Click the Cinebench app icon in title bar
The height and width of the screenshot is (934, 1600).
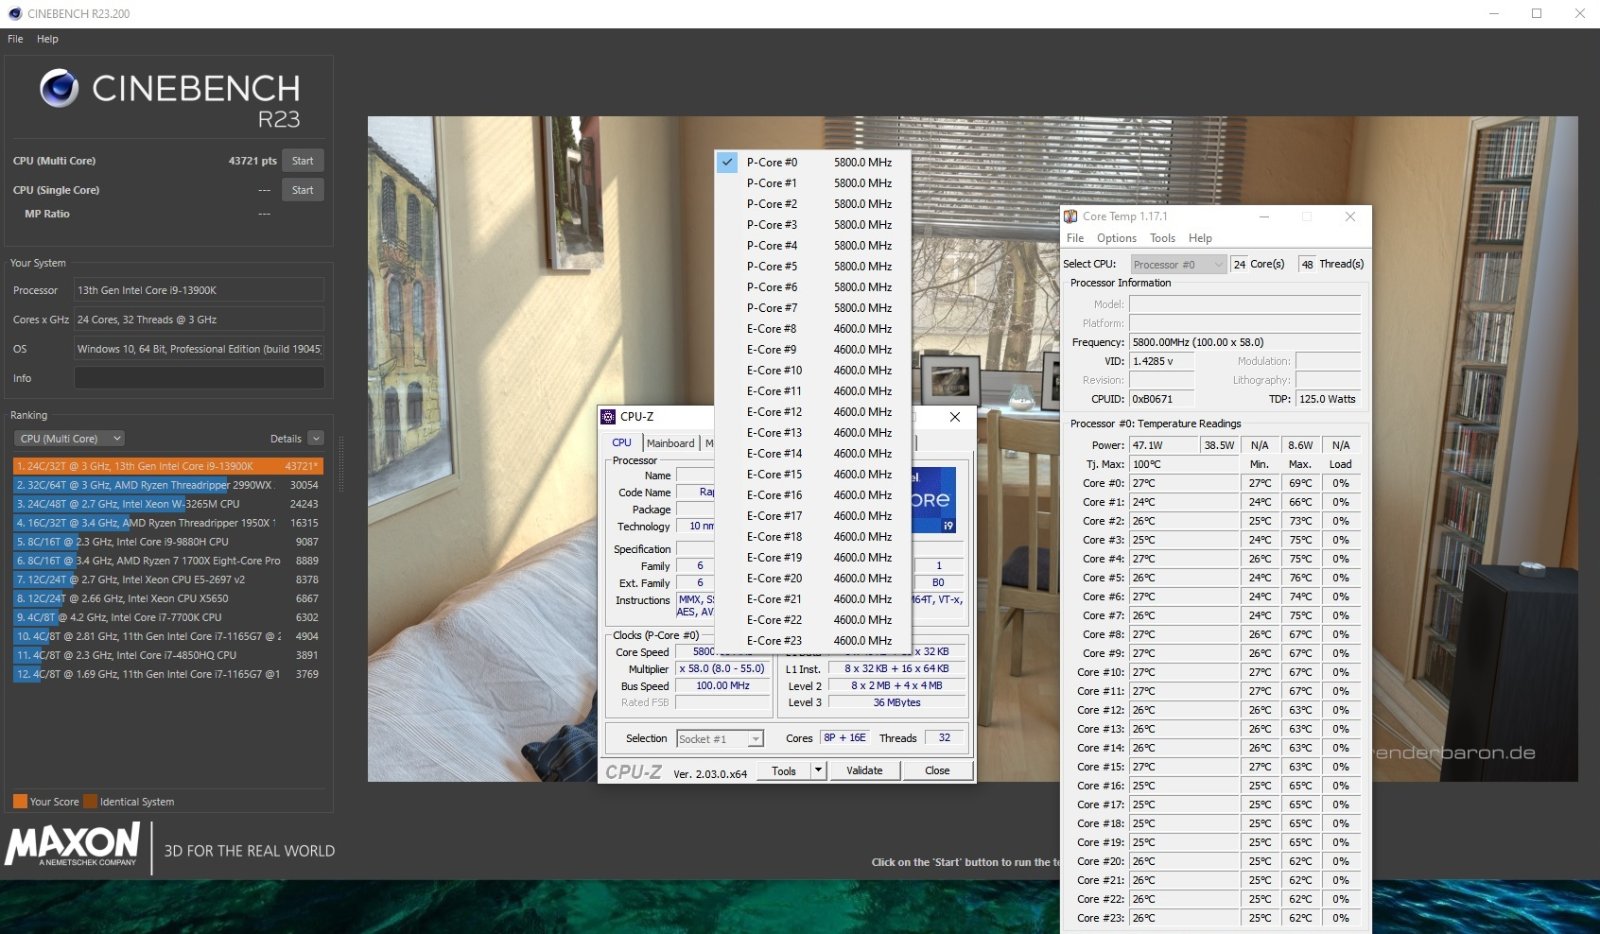click(x=14, y=13)
